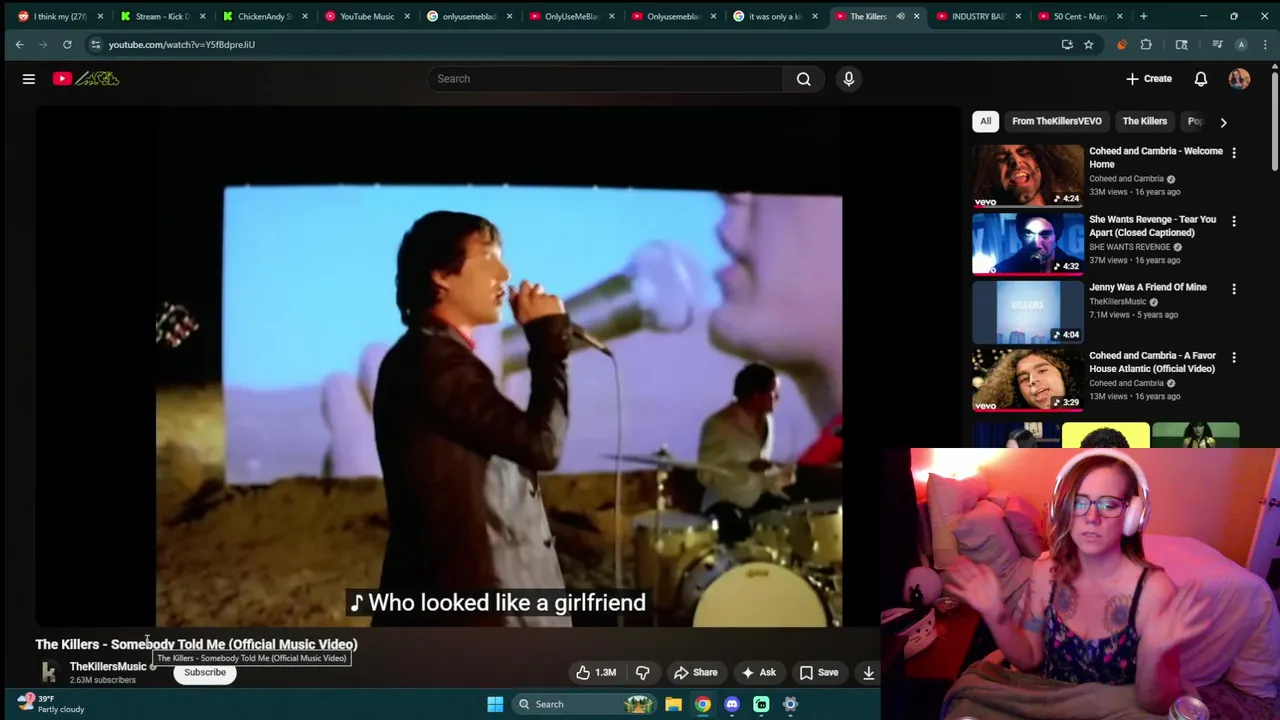Select The Killers filter chip
1280x720 pixels.
[x=1144, y=121]
